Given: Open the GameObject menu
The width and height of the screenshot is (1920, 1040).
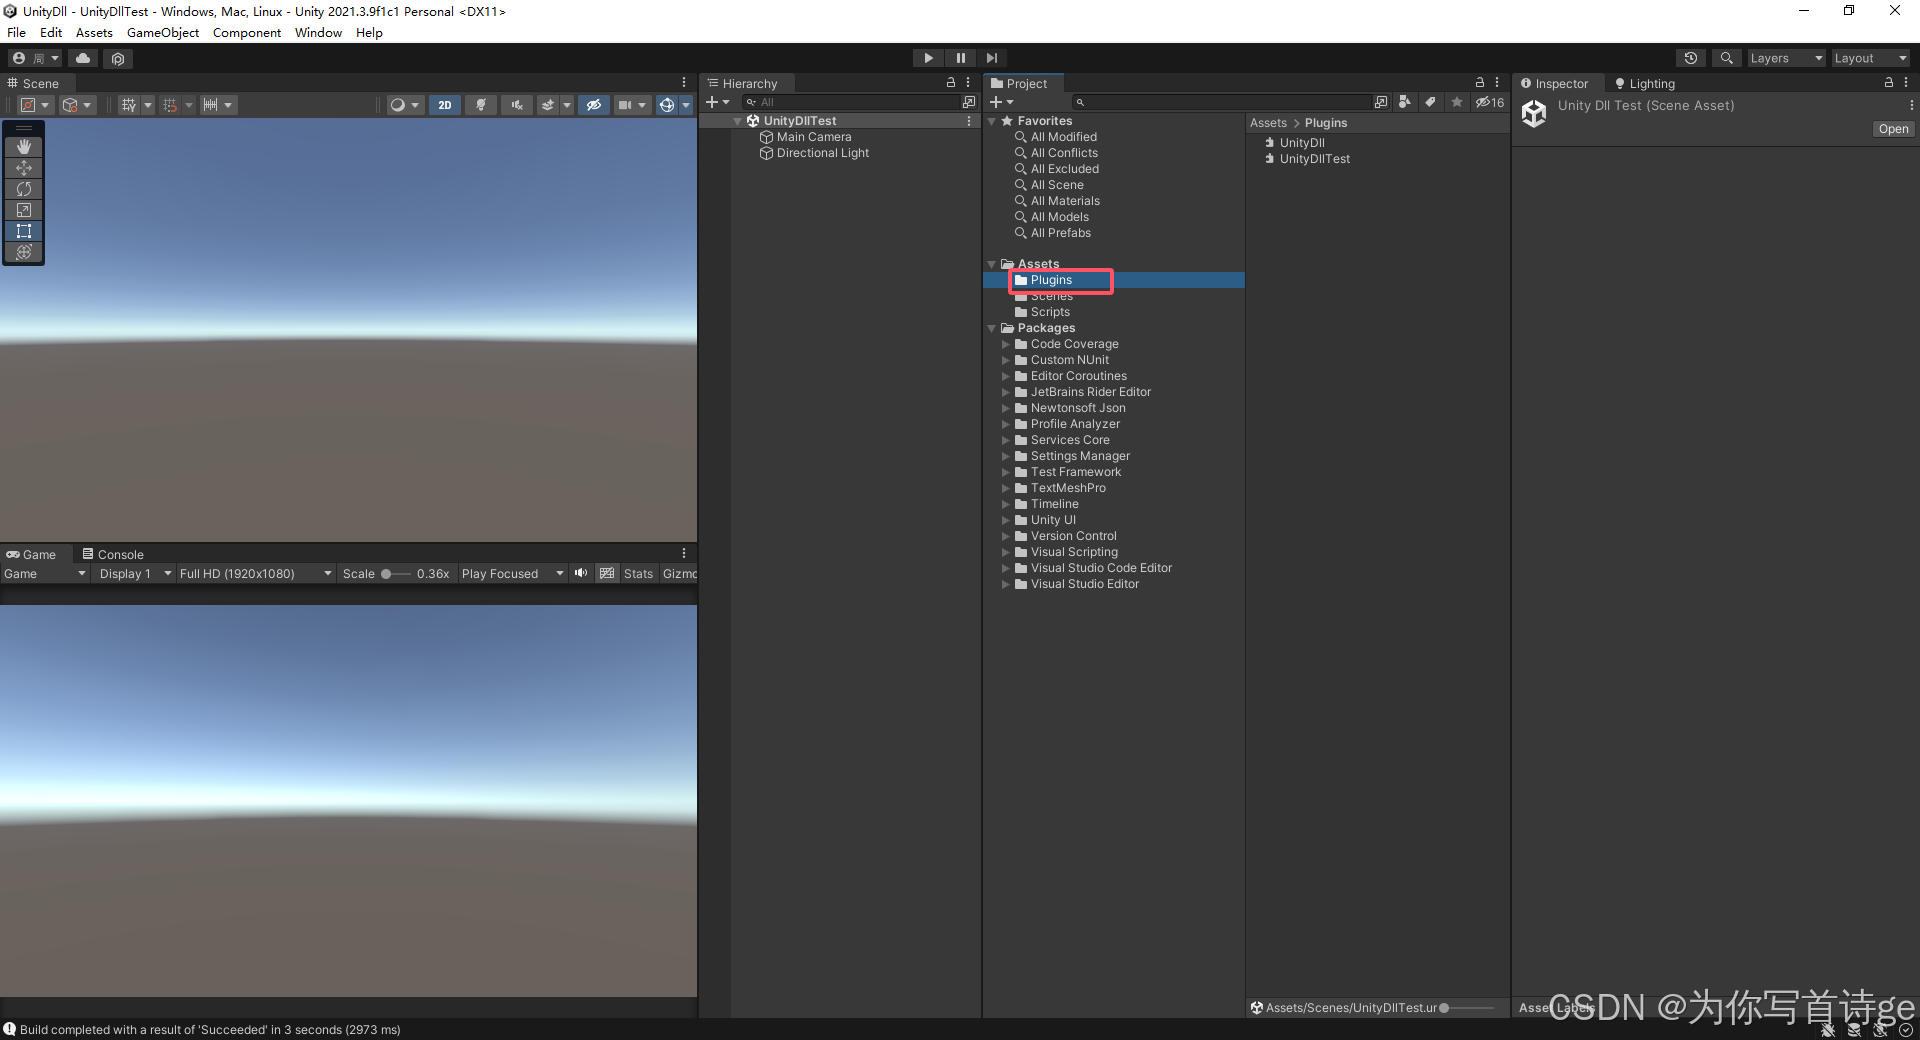Looking at the screenshot, I should coord(162,32).
